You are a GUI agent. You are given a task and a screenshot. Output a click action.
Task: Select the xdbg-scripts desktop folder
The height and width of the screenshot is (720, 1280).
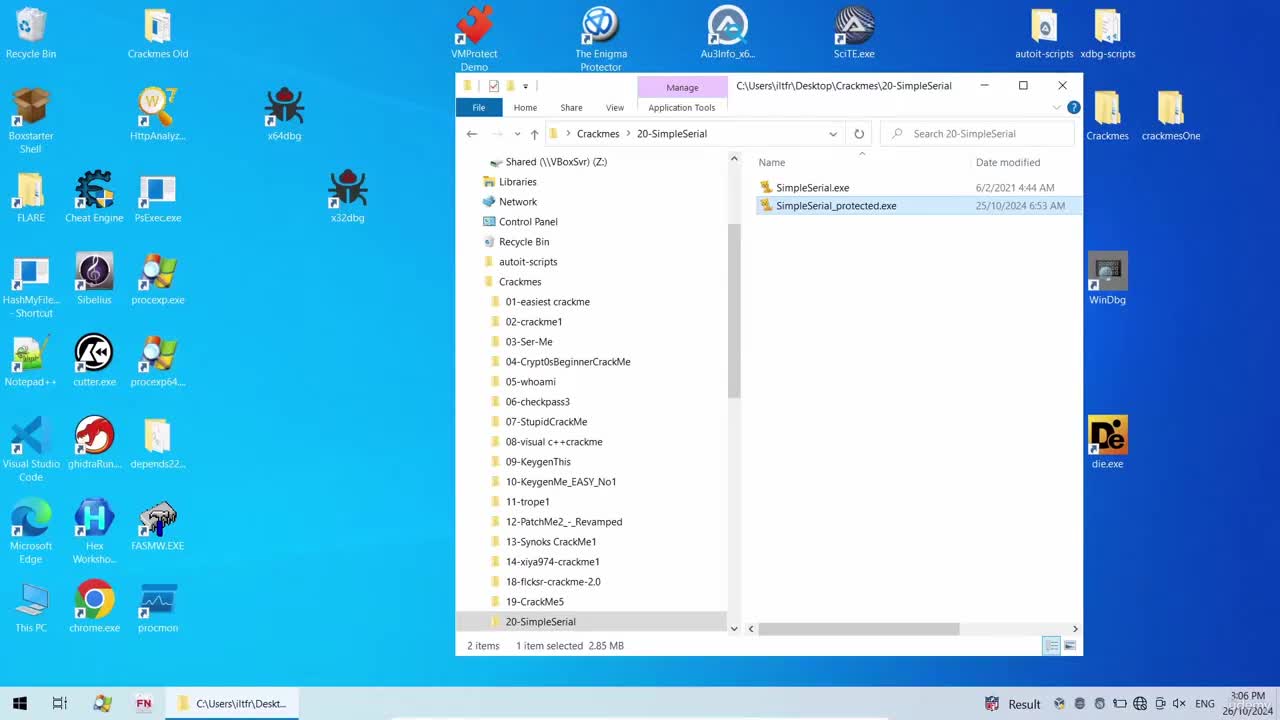pyautogui.click(x=1107, y=32)
